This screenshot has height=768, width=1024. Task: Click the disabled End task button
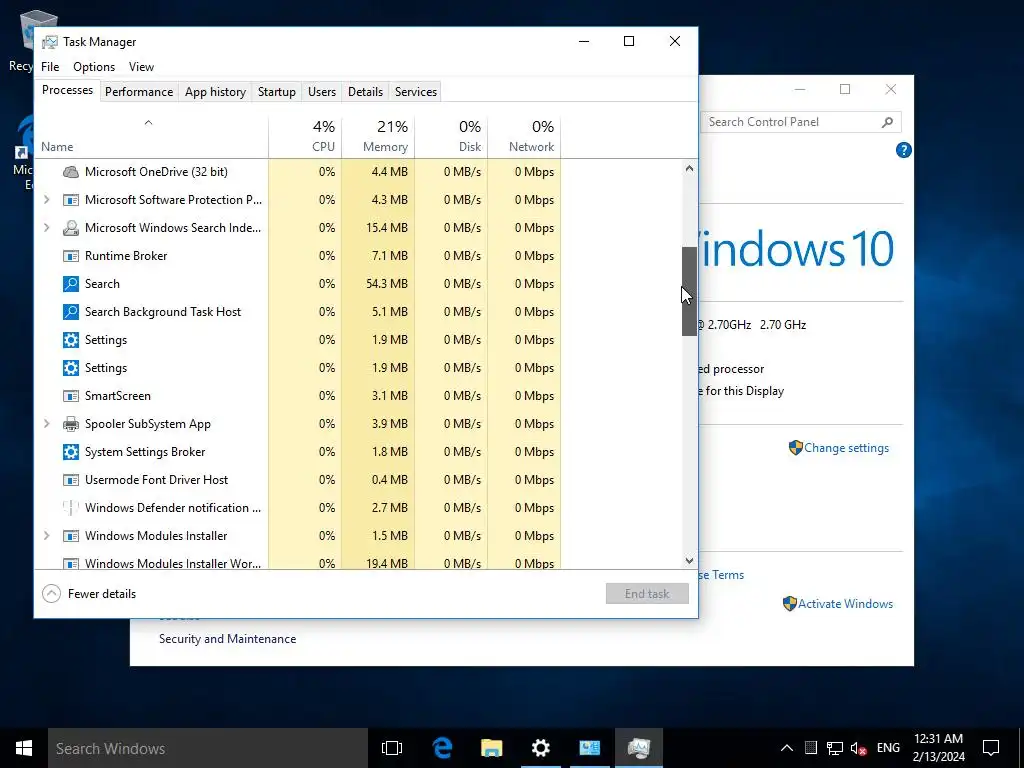click(x=647, y=594)
